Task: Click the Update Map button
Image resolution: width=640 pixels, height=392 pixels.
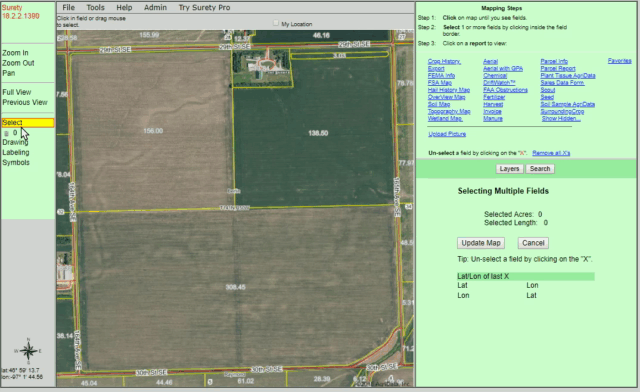Action: pos(481,243)
